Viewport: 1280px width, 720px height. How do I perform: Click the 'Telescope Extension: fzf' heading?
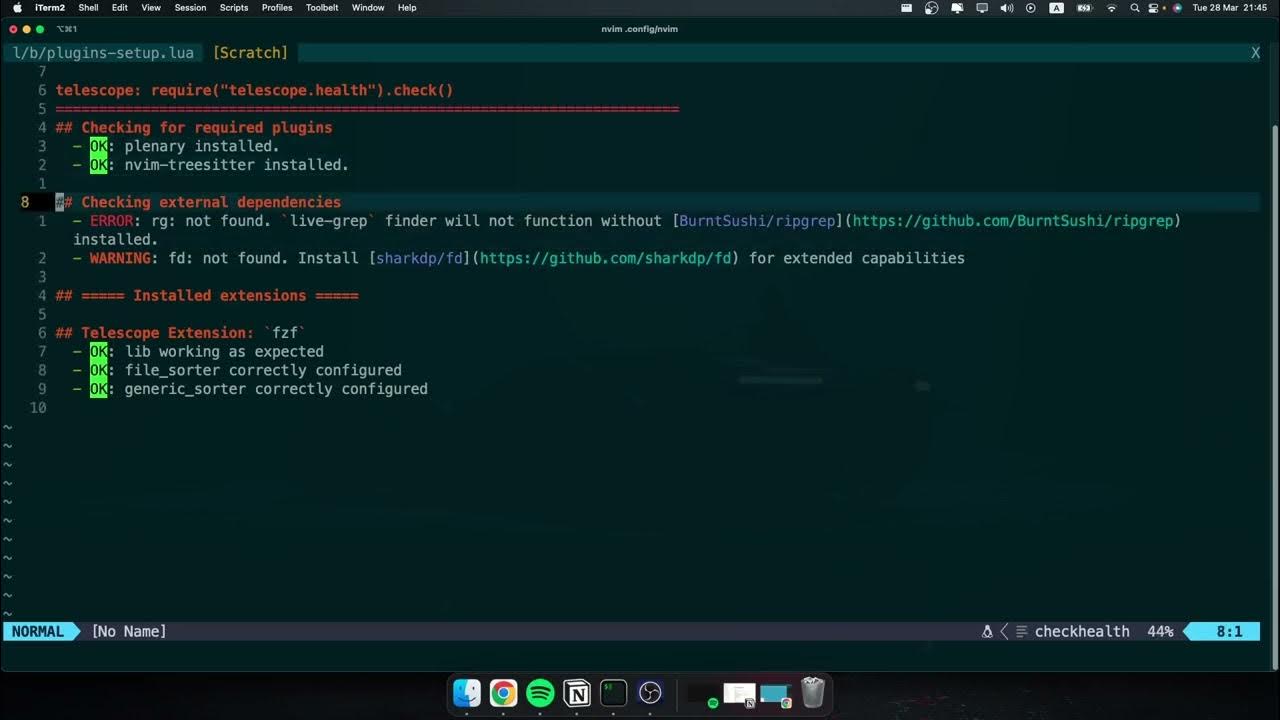[x=181, y=333]
